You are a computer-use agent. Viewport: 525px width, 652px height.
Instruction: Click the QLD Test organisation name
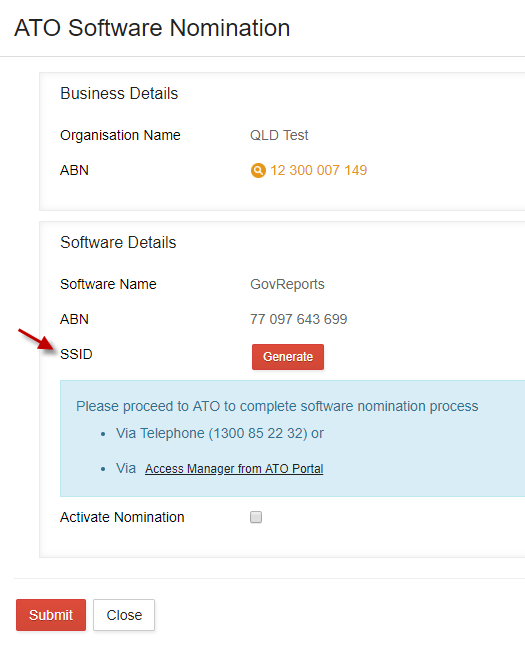(x=279, y=136)
